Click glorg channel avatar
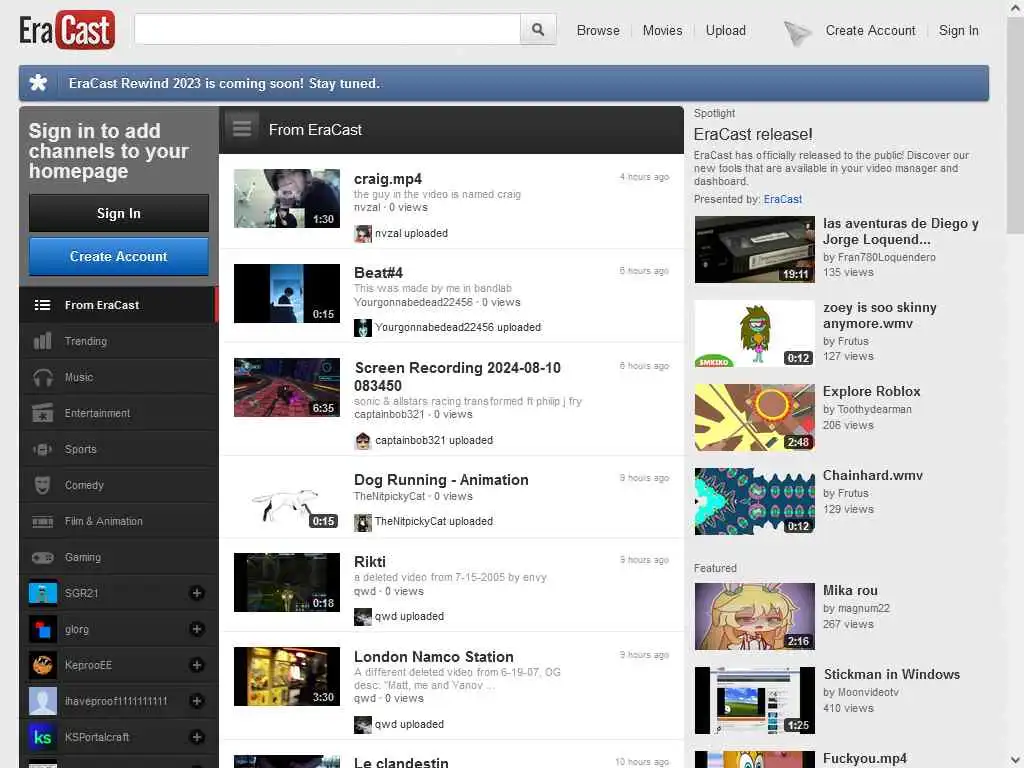Screen dimensions: 1024x768 pyautogui.click(x=42, y=629)
